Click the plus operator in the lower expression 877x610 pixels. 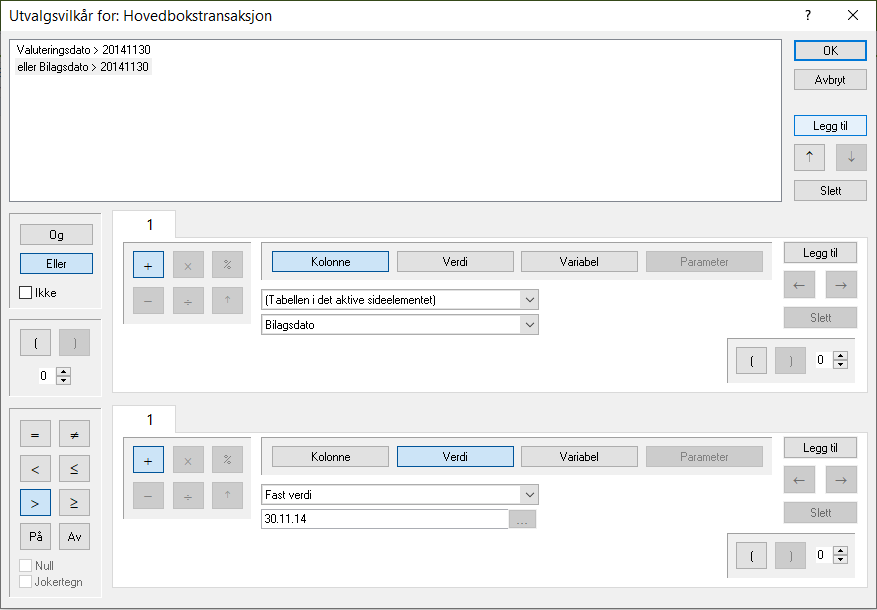[x=148, y=460]
